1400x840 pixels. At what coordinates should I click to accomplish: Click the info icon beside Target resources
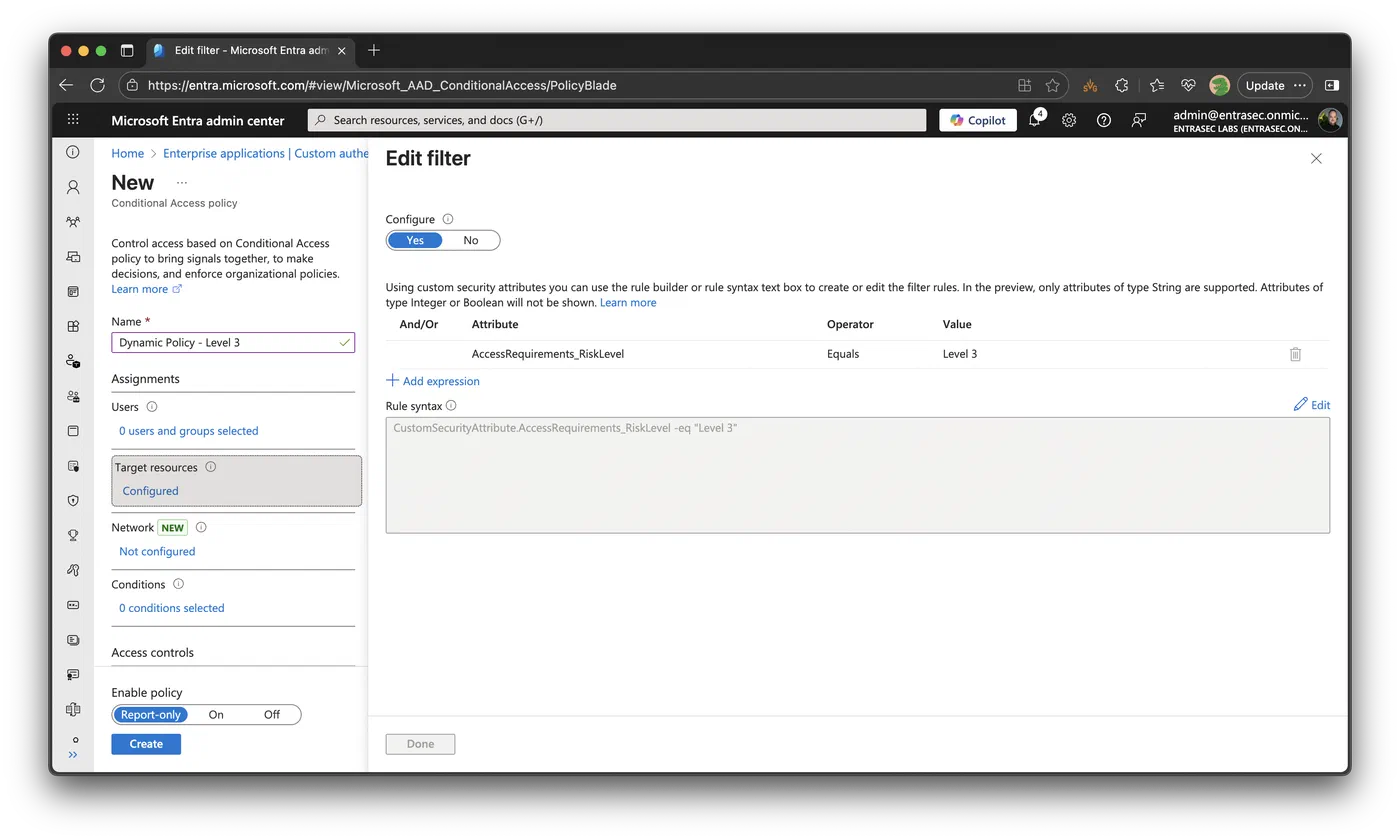[211, 467]
